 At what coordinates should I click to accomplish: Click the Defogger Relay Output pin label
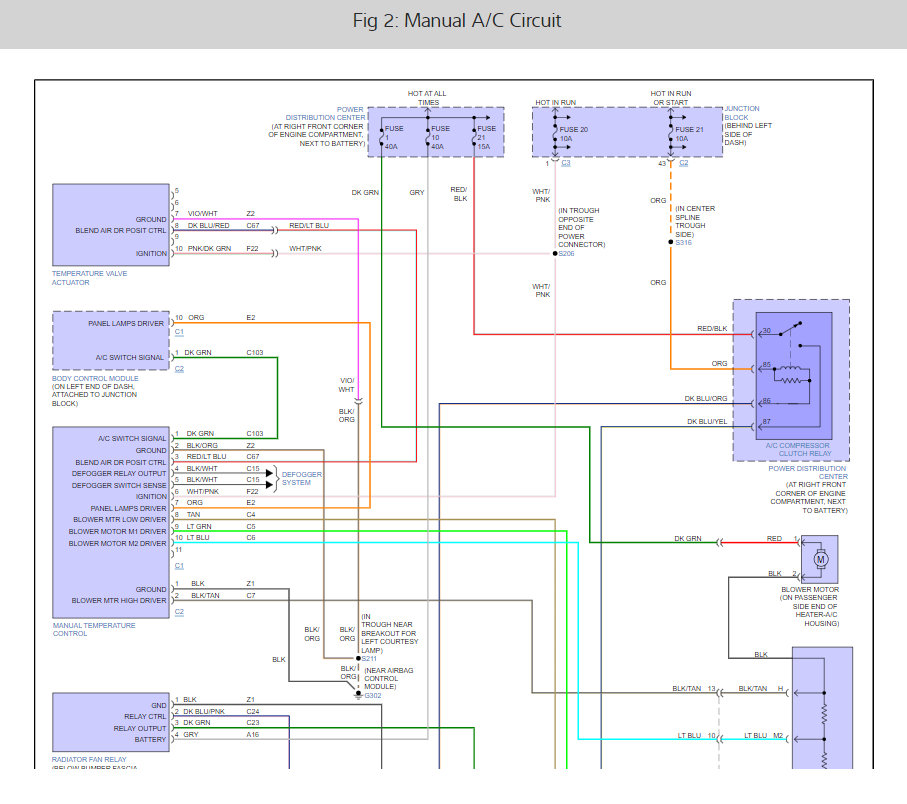click(x=119, y=473)
